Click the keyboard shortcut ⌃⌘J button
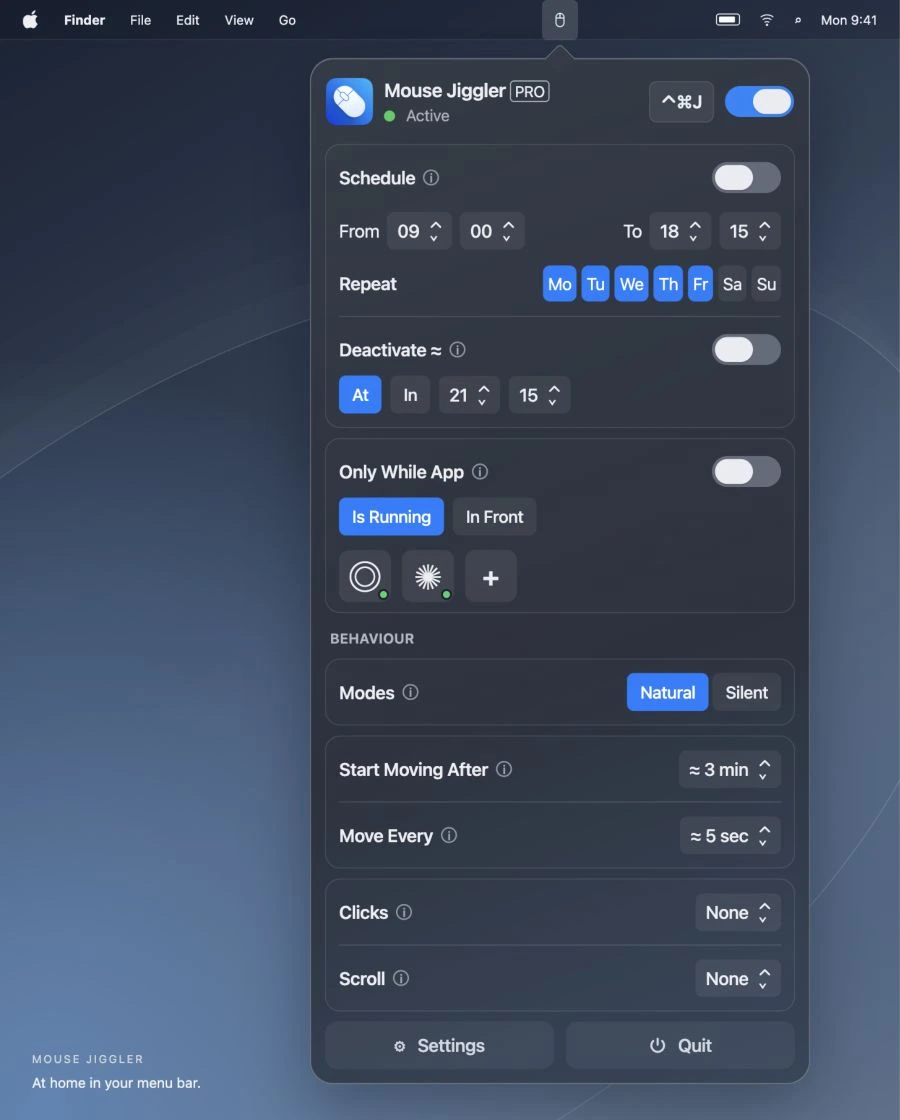 click(681, 101)
